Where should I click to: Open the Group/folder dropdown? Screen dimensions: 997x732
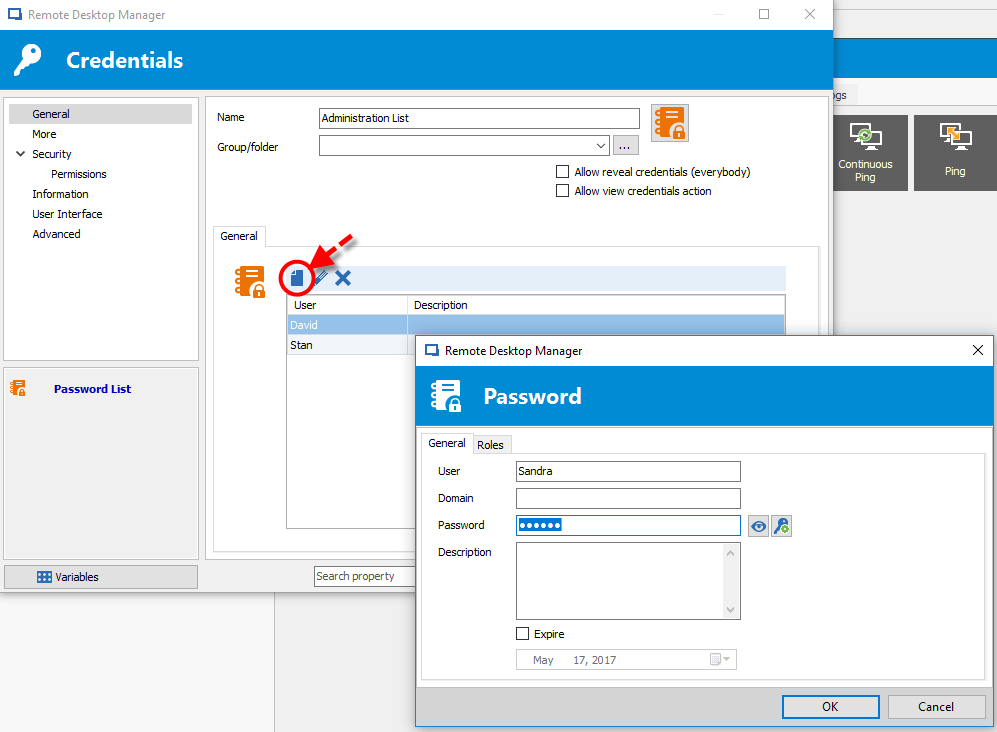pos(601,146)
